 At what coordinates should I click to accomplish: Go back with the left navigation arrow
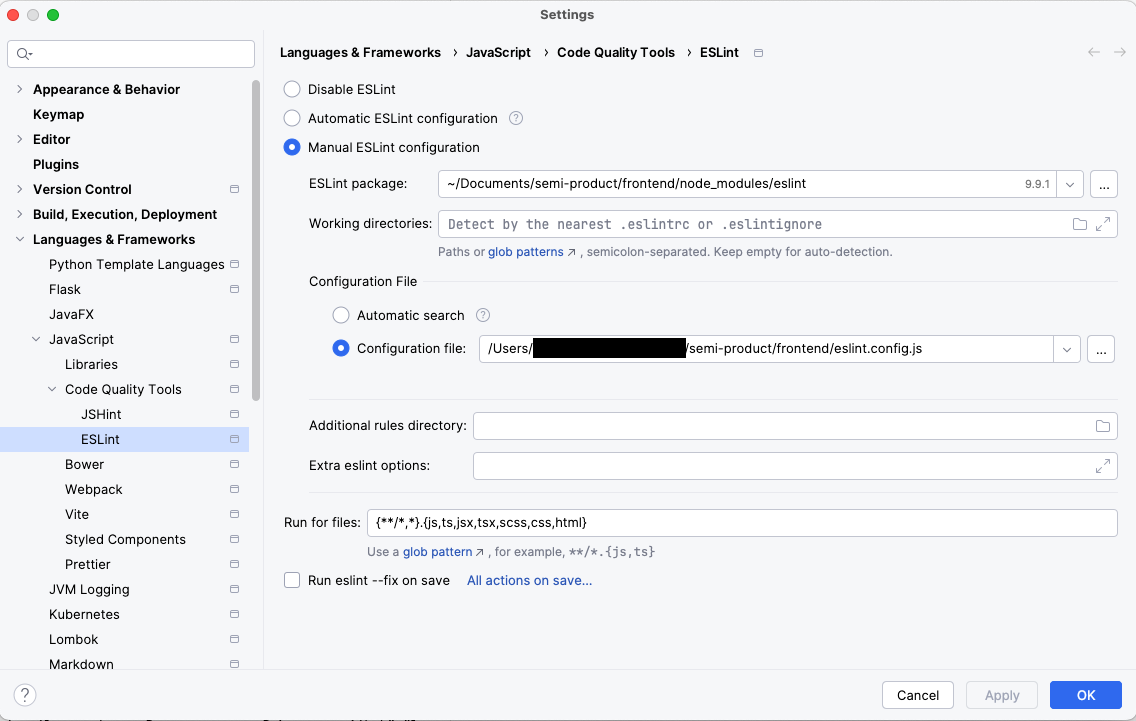click(x=1094, y=52)
